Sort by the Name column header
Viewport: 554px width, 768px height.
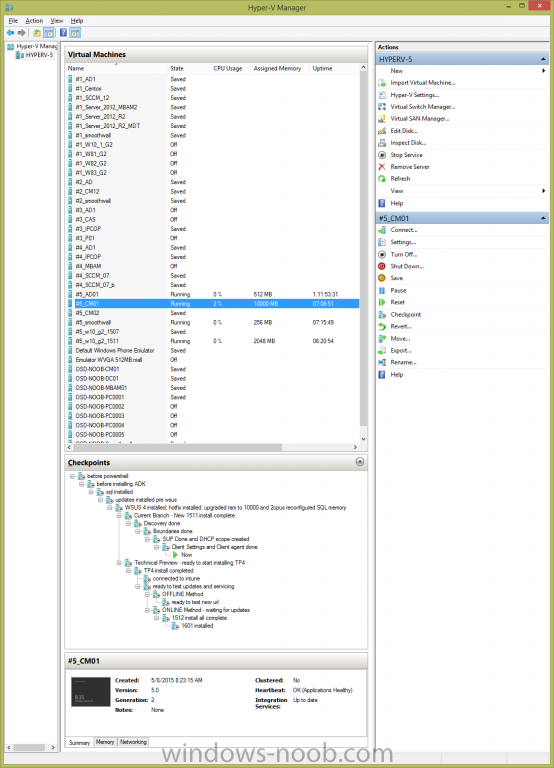[117, 69]
